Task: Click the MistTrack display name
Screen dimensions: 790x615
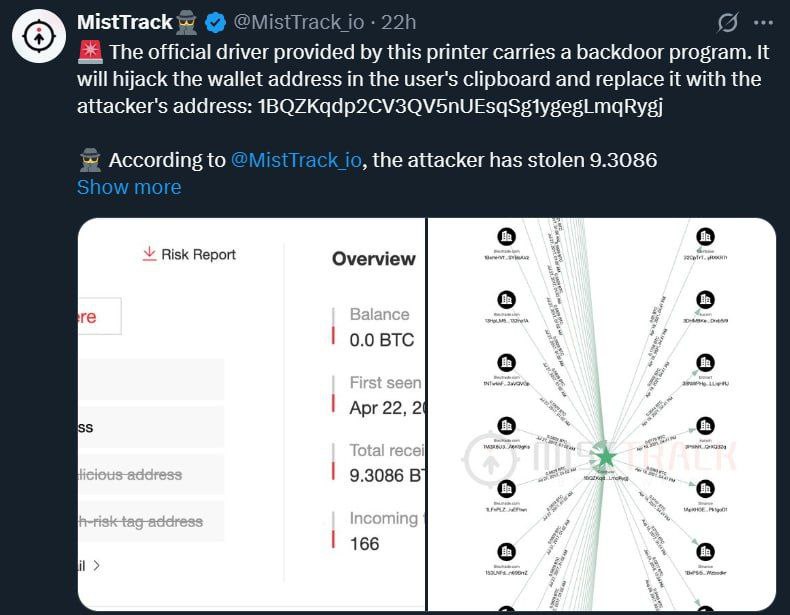Action: point(124,22)
